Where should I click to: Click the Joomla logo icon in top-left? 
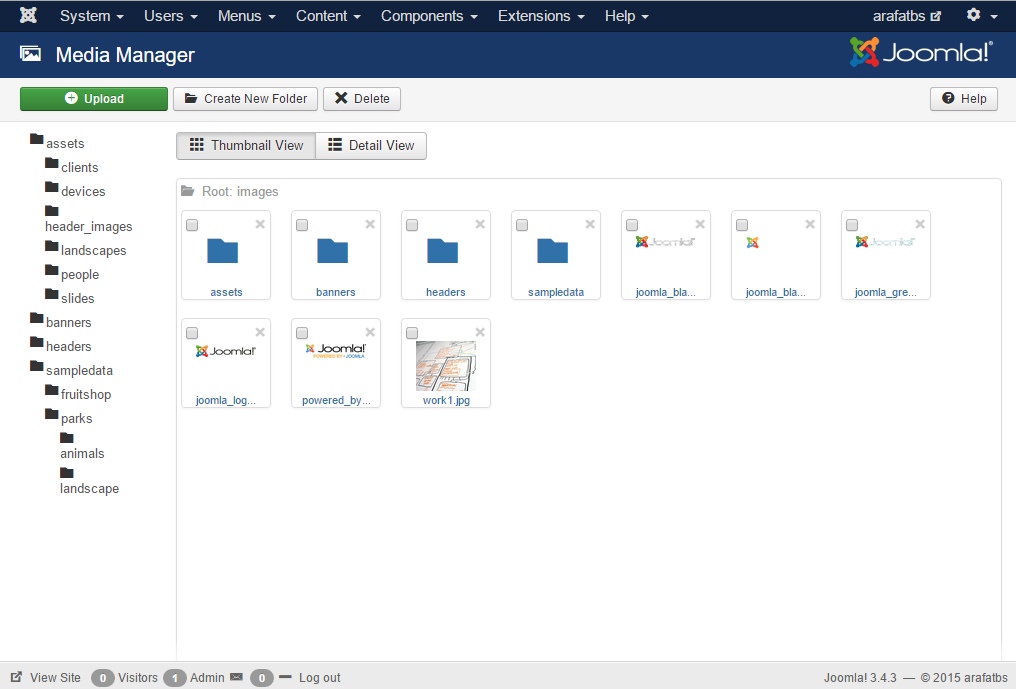click(29, 16)
